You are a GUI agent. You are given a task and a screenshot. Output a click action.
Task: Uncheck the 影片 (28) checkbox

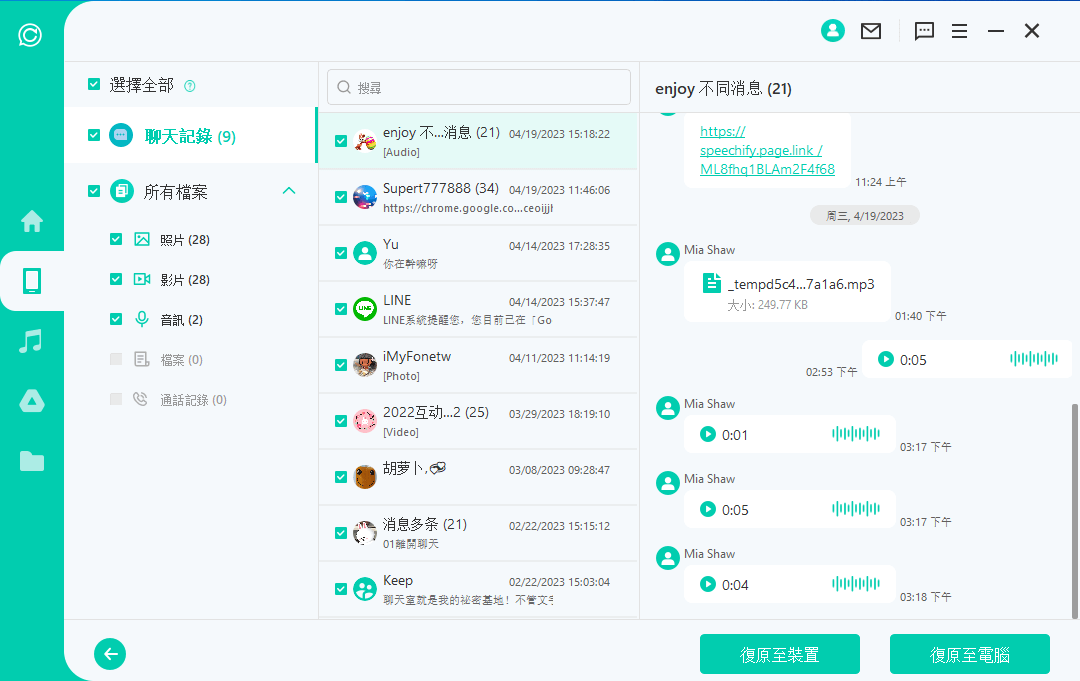point(117,279)
